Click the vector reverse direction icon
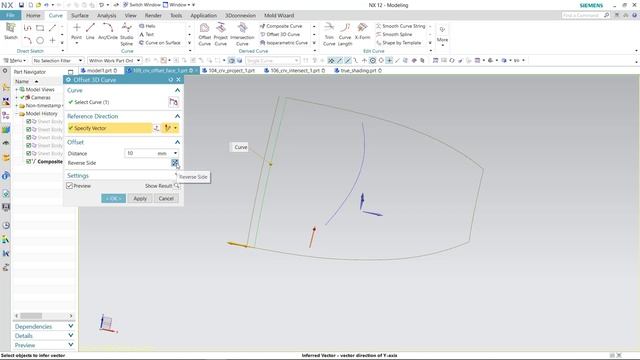Image resolution: width=640 pixels, height=360 pixels. click(156, 128)
